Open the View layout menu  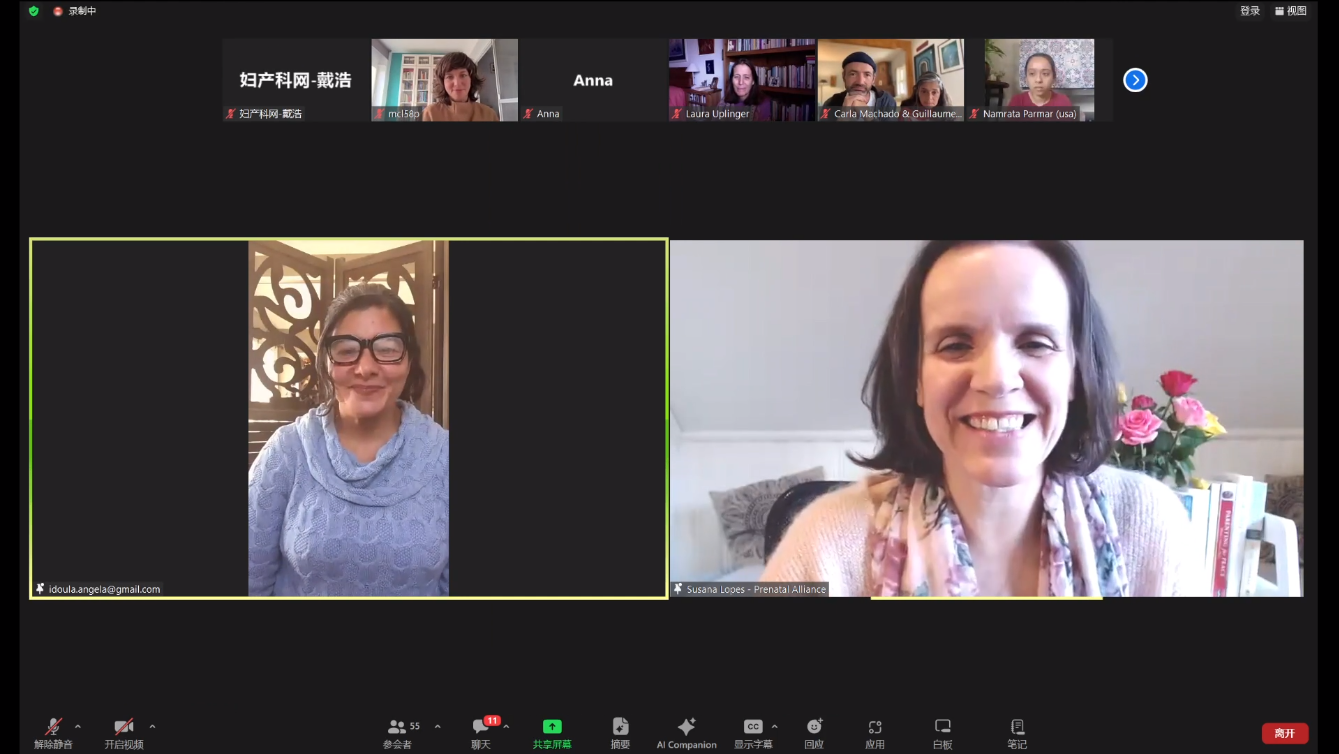tap(1291, 11)
